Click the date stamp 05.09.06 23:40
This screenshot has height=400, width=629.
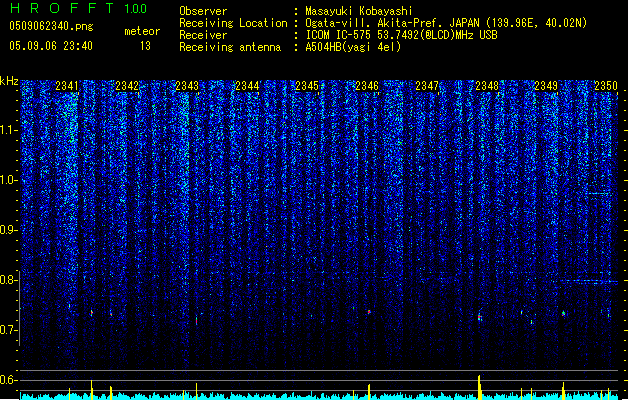[51, 46]
